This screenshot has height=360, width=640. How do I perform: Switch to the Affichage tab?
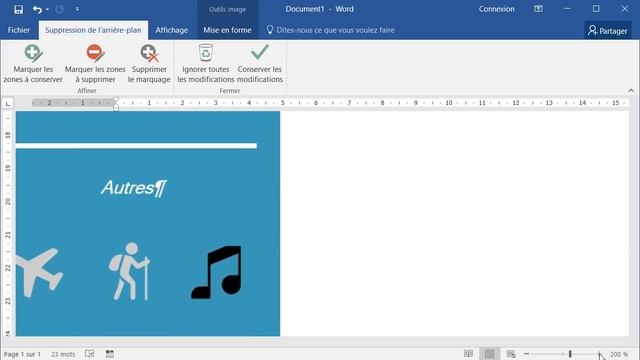tap(171, 30)
